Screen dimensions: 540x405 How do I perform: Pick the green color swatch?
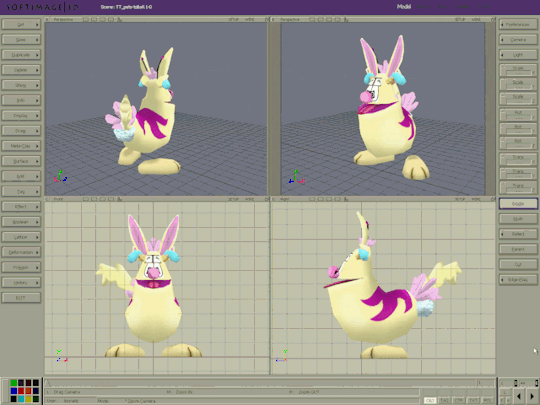(x=14, y=383)
